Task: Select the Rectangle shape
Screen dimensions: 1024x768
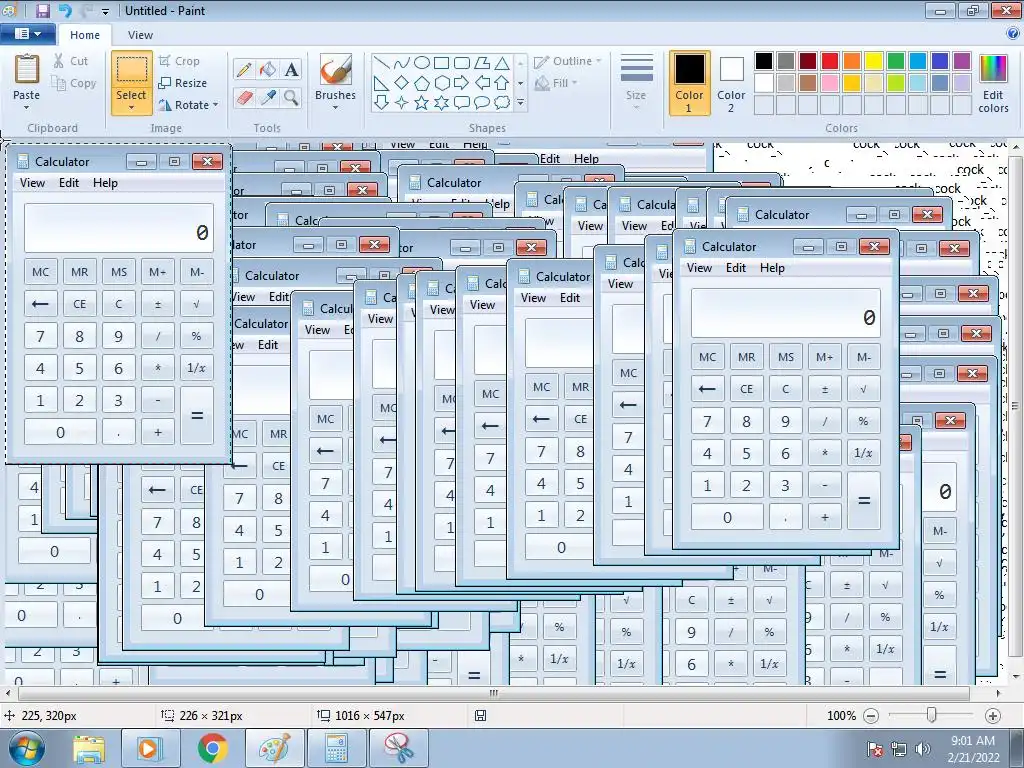Action: point(441,63)
